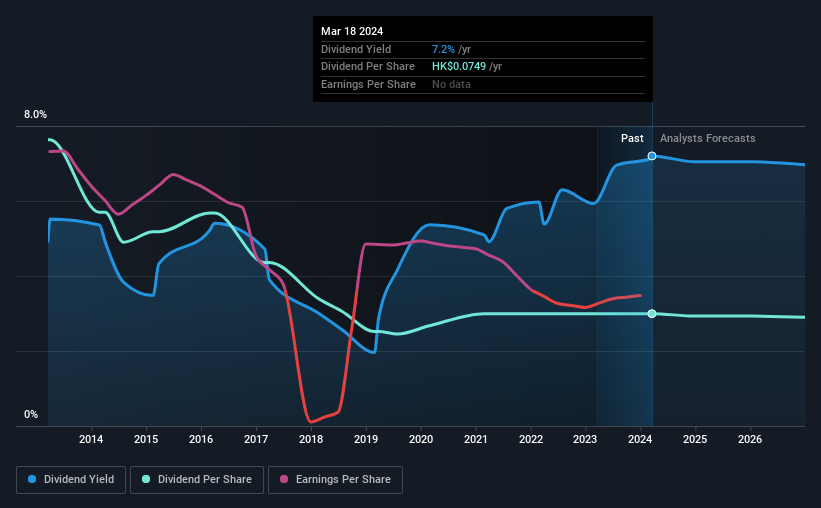Click the 2019 x-axis label

tap(366, 439)
